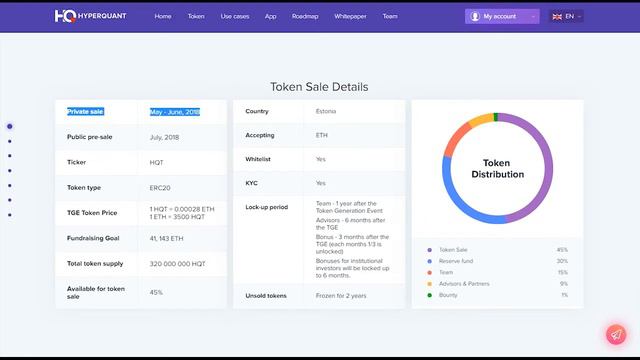
Task: Click the Frozen for 2 years value
Action: (341, 296)
